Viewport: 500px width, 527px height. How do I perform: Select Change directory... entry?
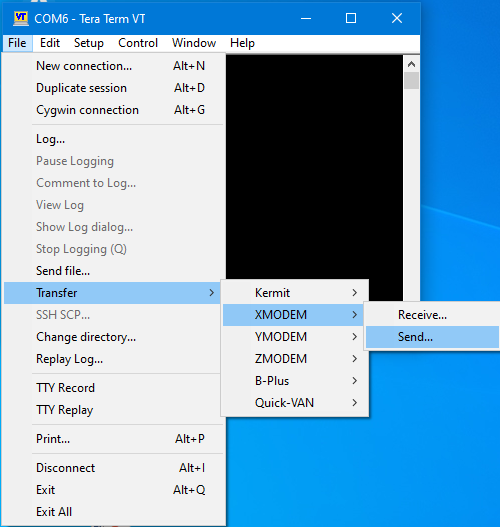(x=114, y=337)
